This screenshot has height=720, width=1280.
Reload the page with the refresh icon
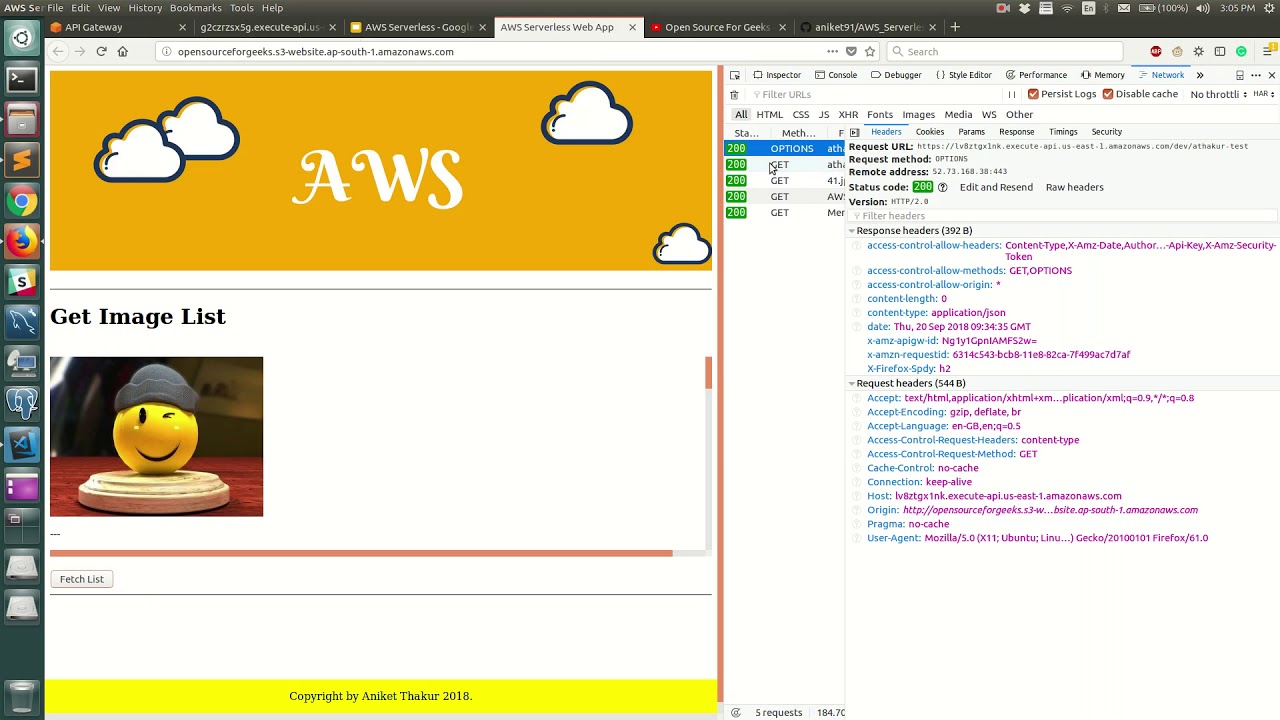[101, 51]
